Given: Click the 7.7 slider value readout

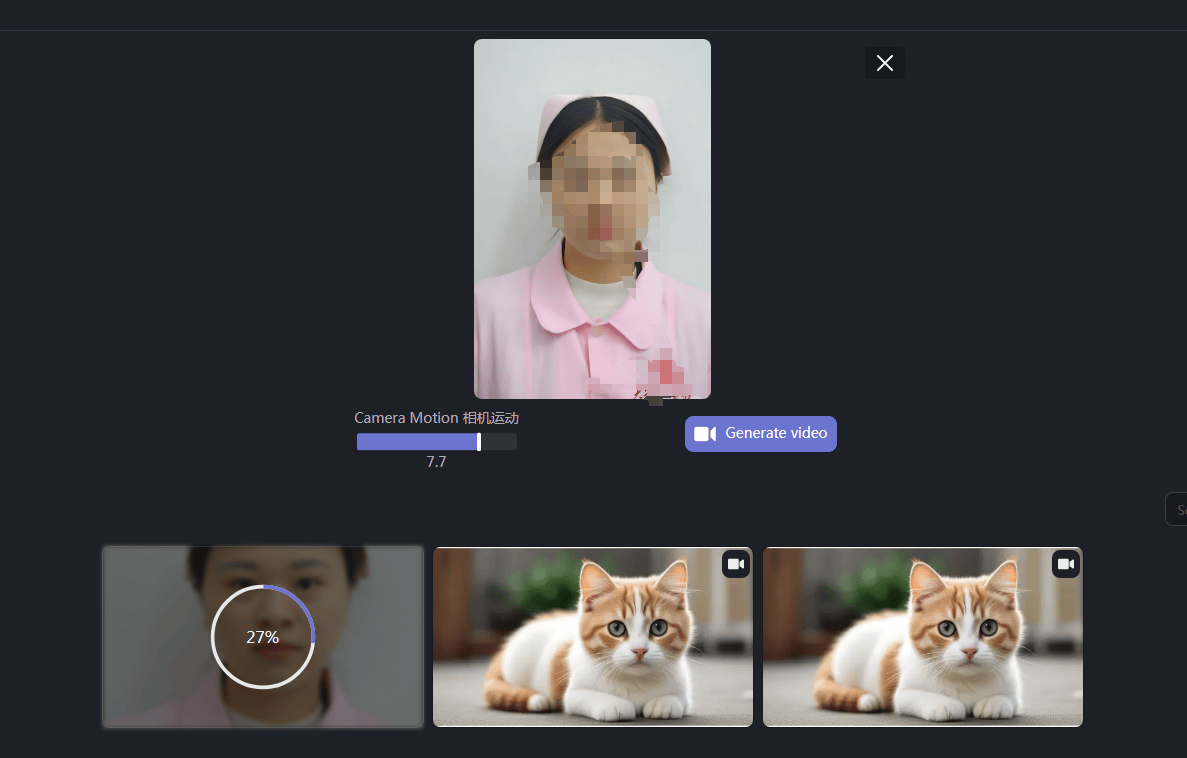Looking at the screenshot, I should click(x=436, y=462).
